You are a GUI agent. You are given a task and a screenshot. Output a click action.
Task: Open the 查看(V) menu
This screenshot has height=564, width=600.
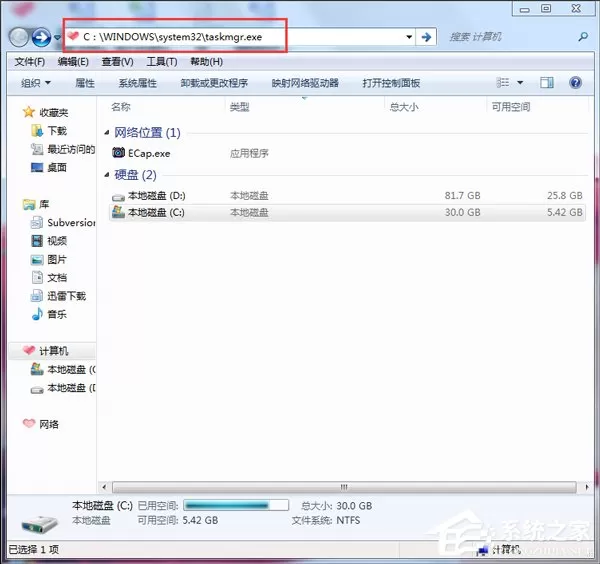point(117,62)
